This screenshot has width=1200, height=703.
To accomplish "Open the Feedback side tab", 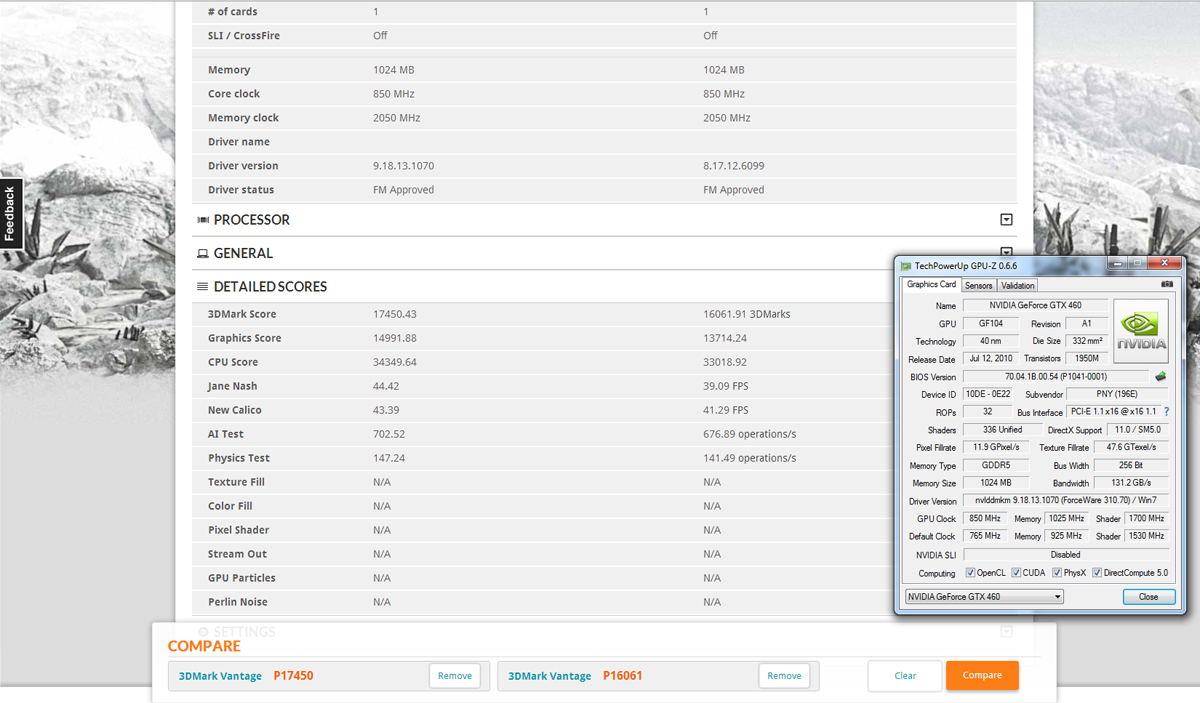I will pos(11,214).
